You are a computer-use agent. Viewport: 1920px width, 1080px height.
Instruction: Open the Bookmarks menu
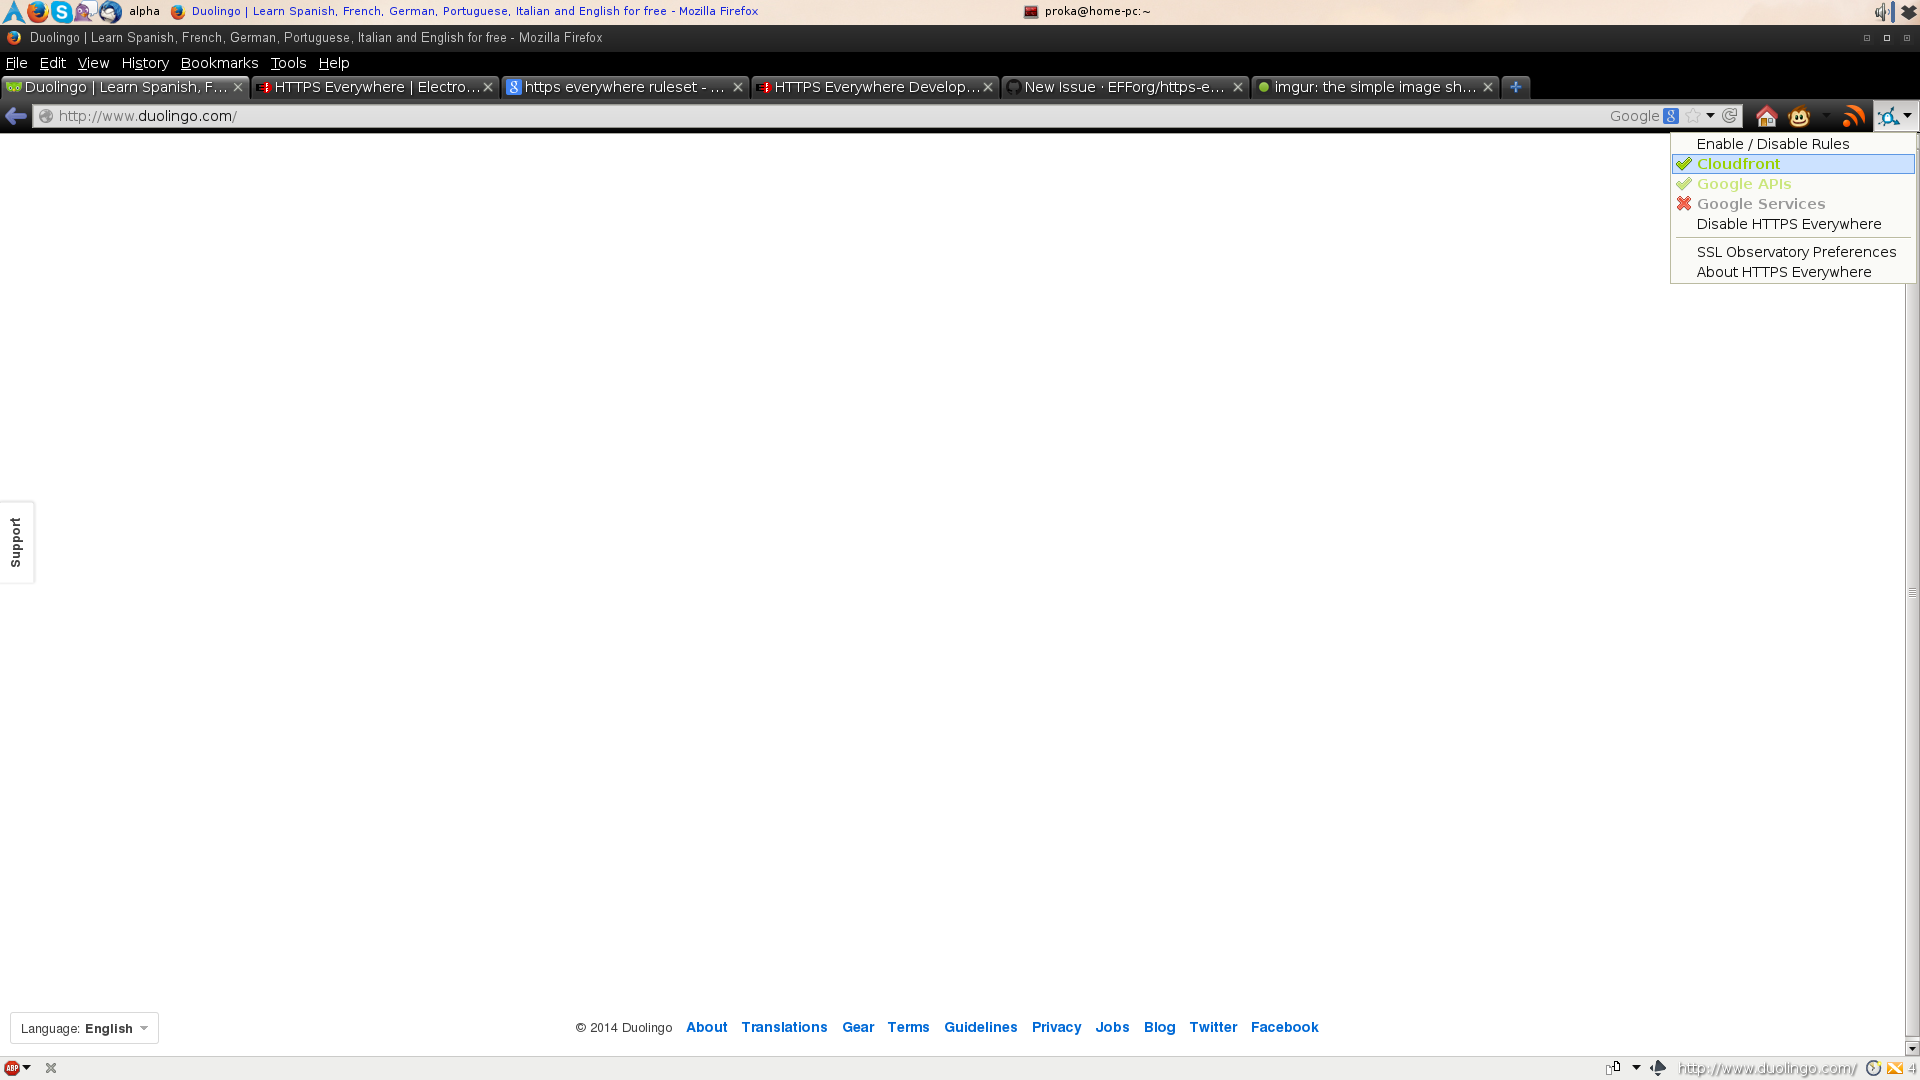(x=219, y=63)
